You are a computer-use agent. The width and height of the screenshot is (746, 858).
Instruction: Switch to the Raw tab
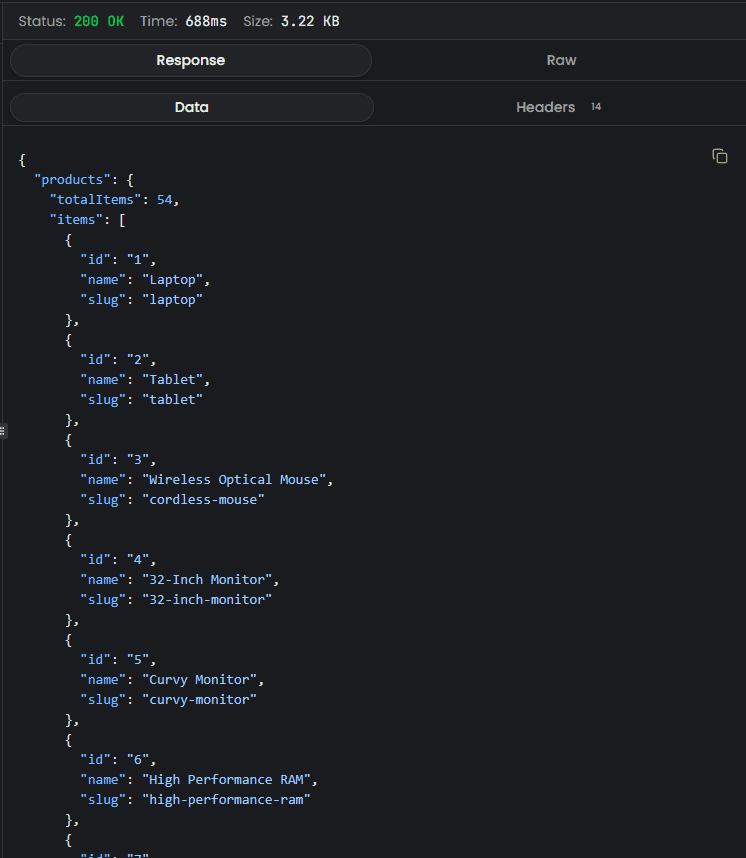click(561, 60)
